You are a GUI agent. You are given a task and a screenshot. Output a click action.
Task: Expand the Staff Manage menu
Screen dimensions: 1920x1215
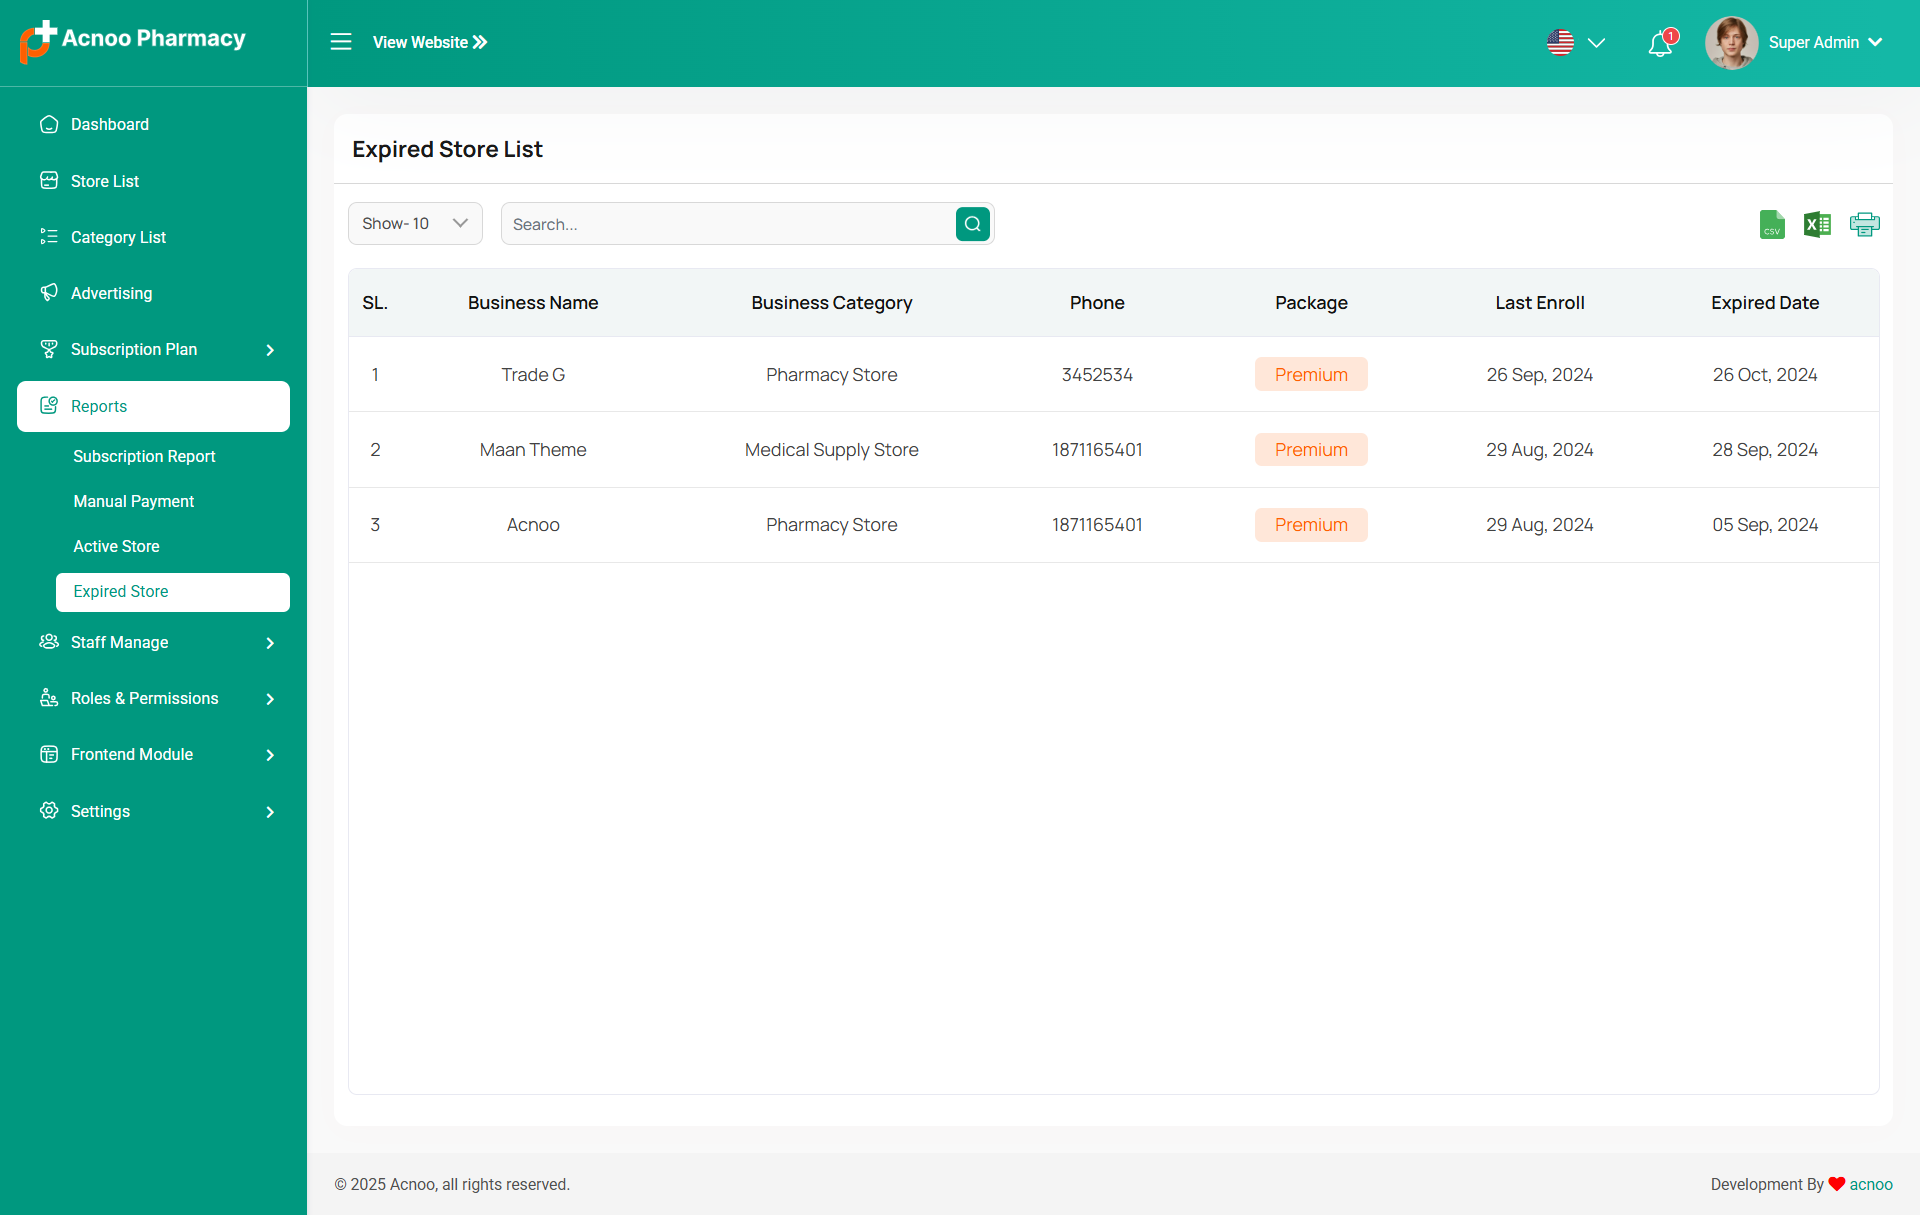pos(153,642)
